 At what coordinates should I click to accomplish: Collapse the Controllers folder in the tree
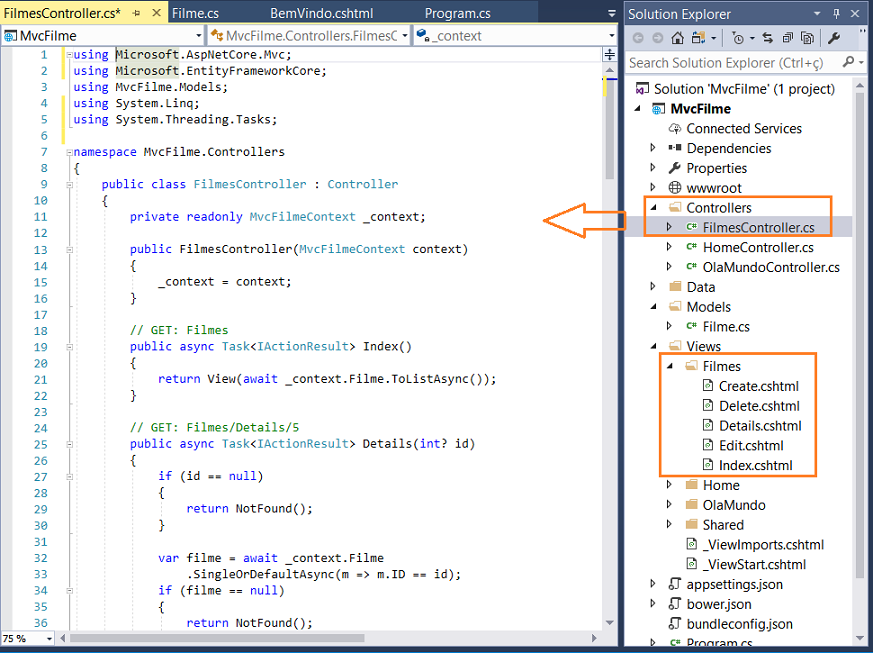pyautogui.click(x=653, y=208)
